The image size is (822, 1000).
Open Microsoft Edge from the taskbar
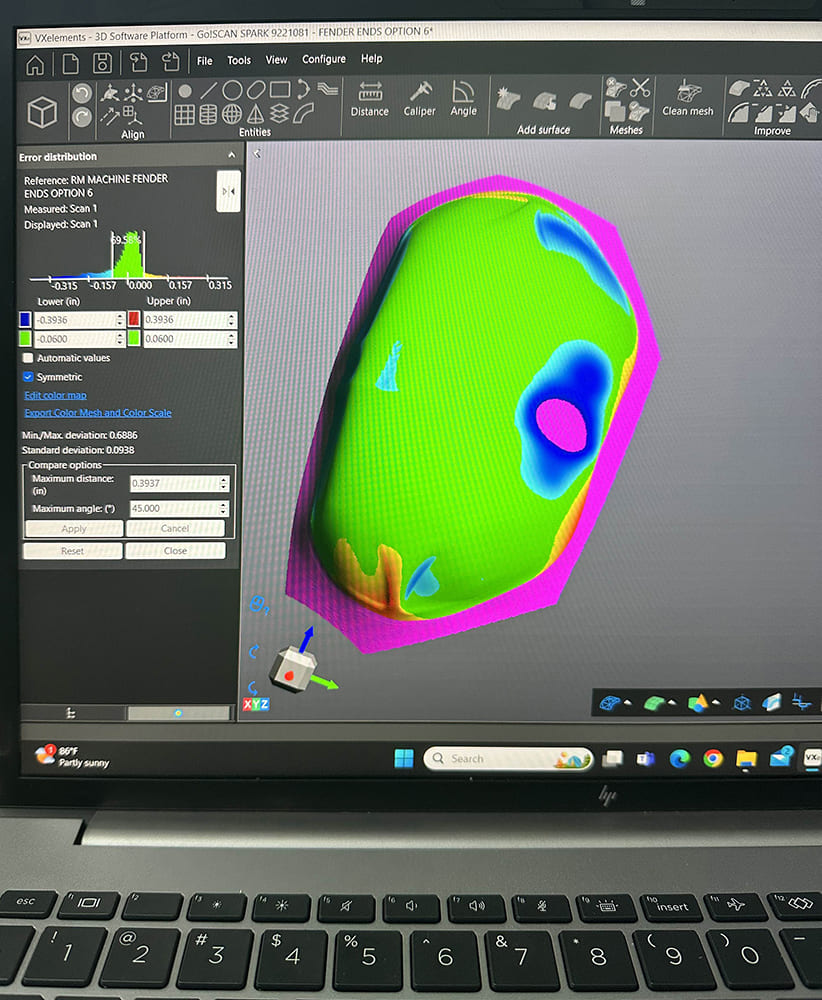coord(680,758)
